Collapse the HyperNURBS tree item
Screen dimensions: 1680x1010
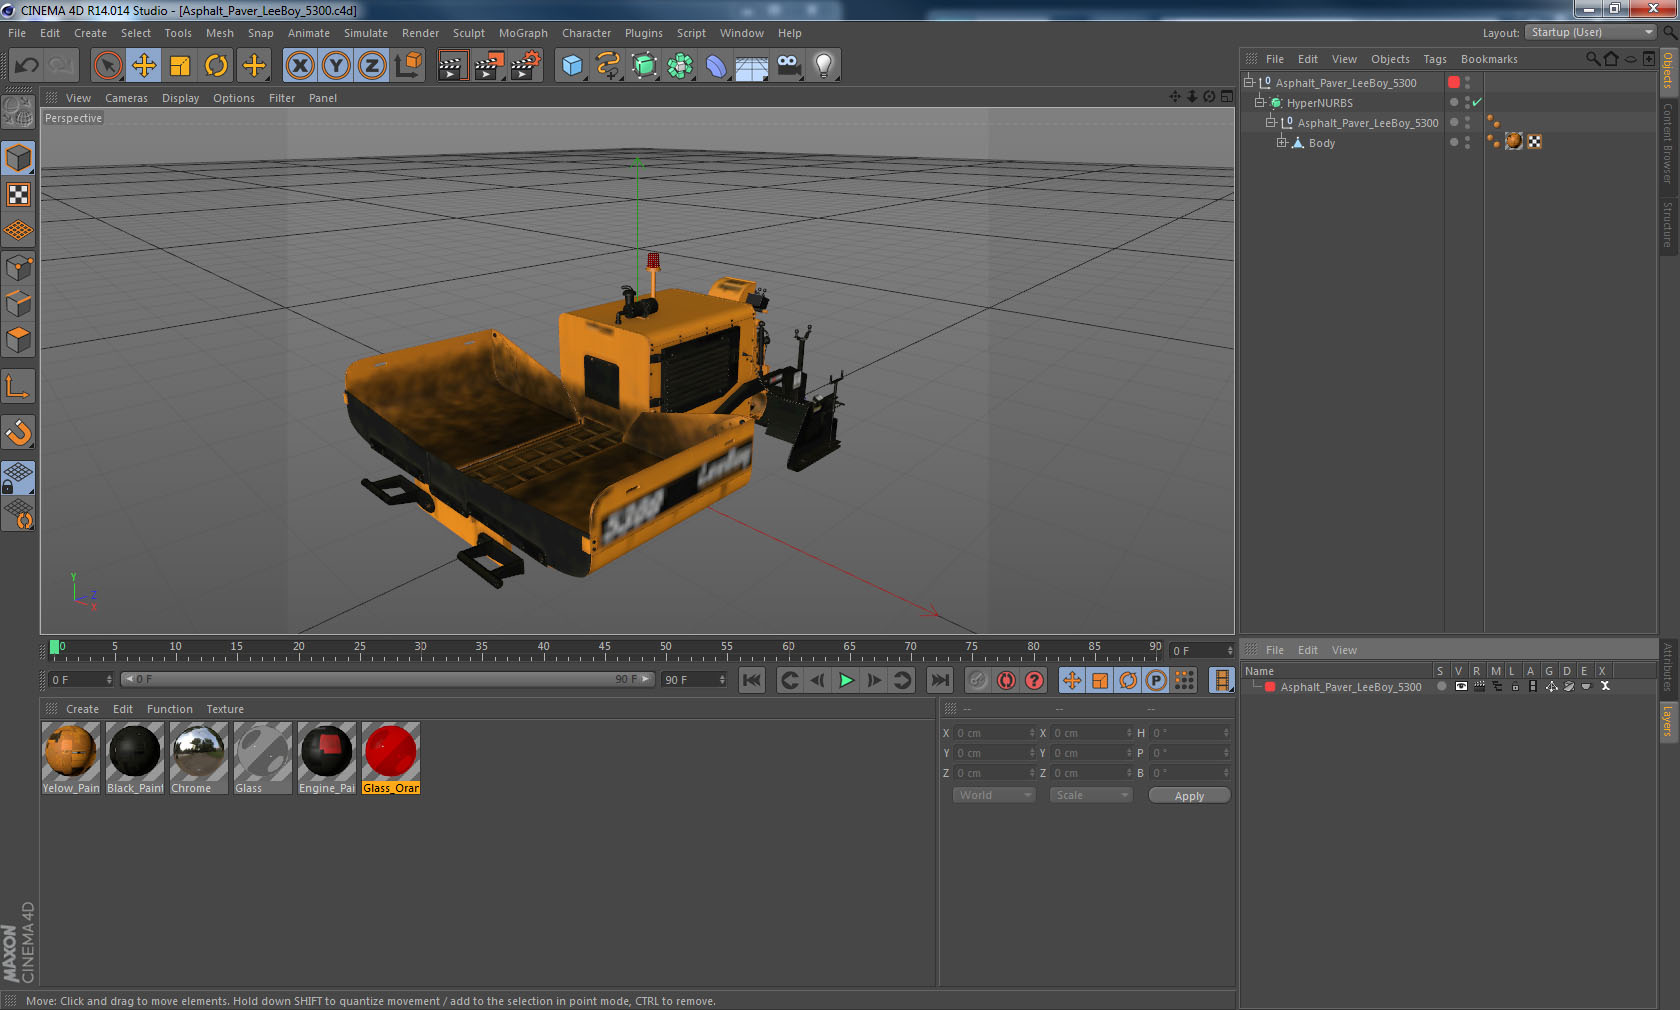pyautogui.click(x=1260, y=102)
